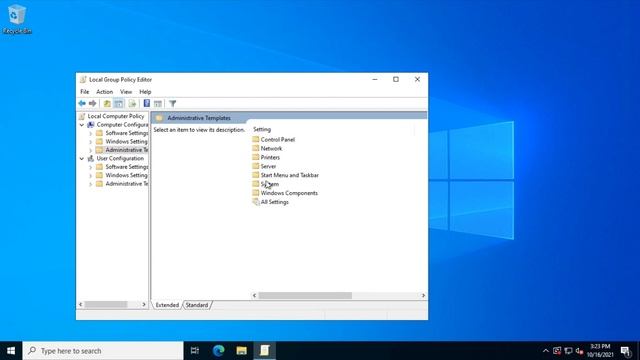Expand Software Settings under Computer Configuration
The width and height of the screenshot is (640, 360).
click(x=91, y=133)
